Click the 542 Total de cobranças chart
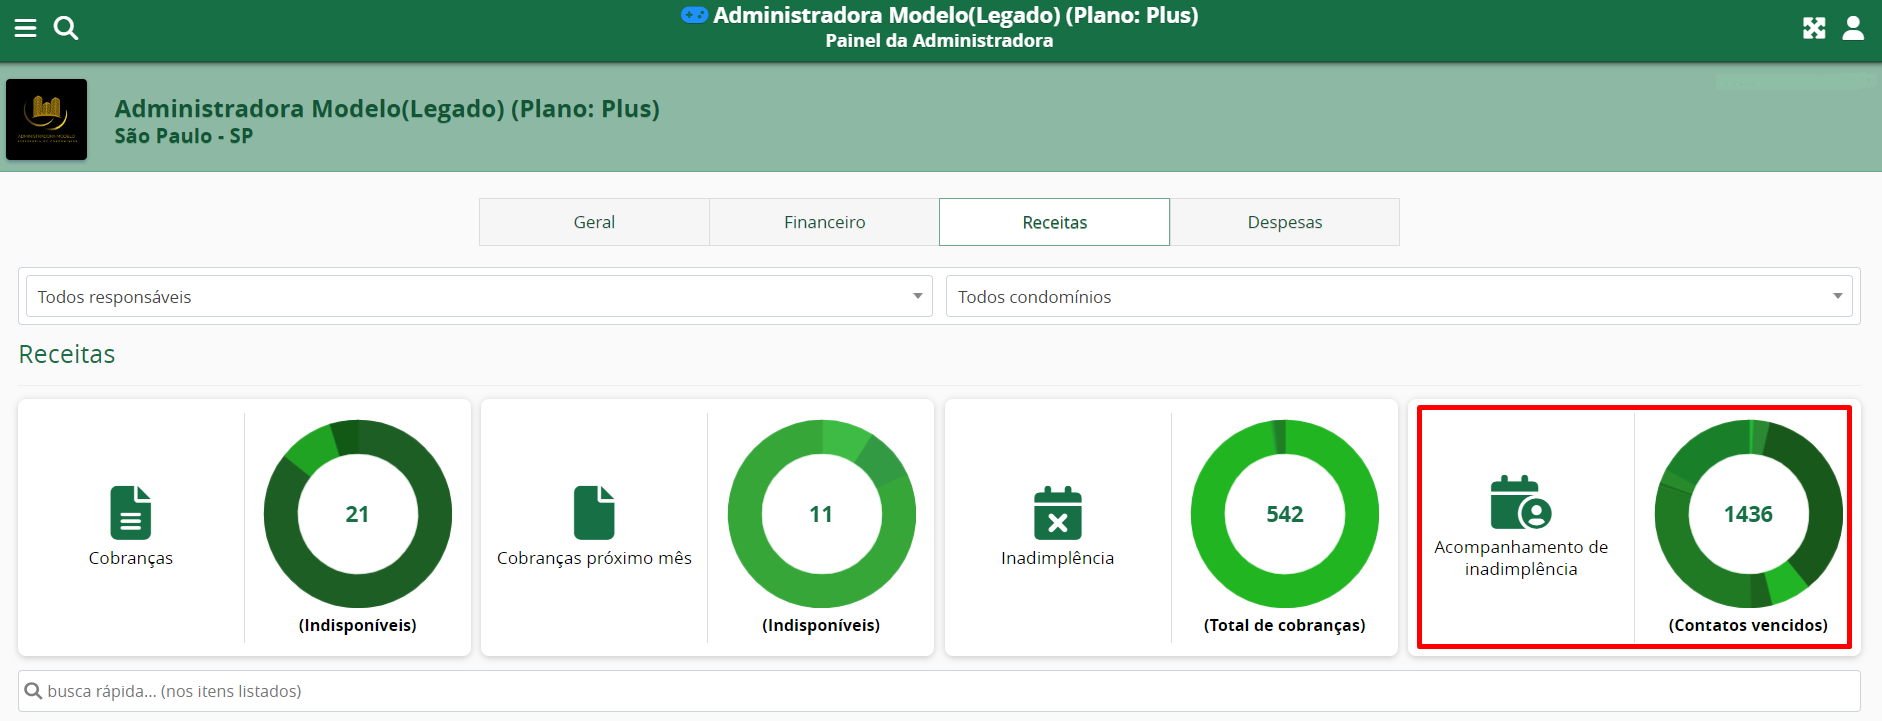1882x721 pixels. (x=1284, y=514)
